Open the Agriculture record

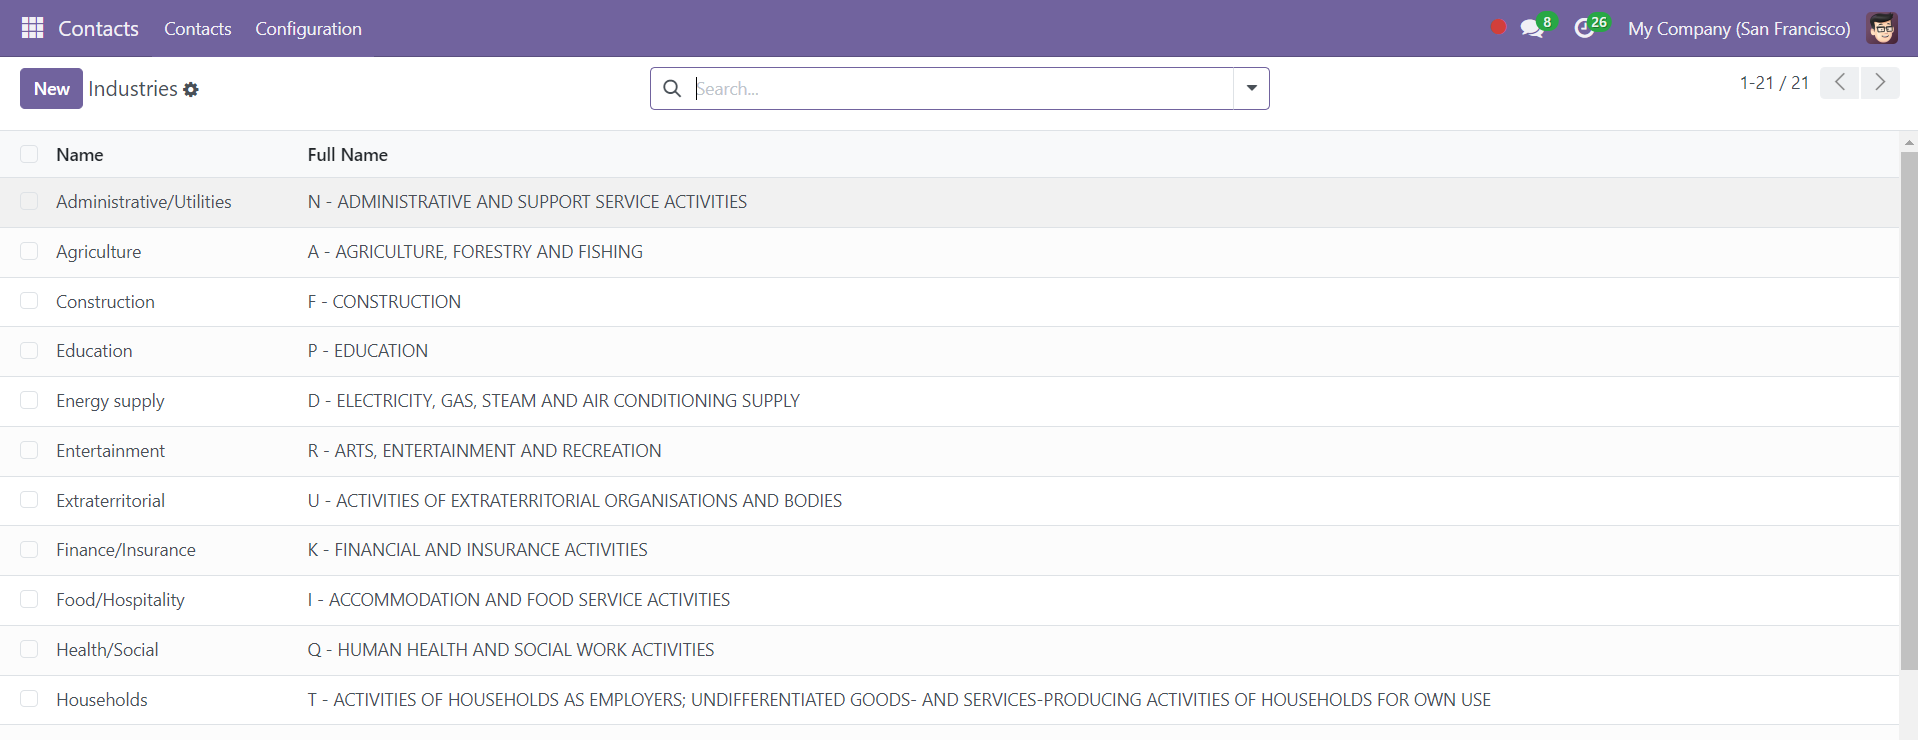coord(99,252)
